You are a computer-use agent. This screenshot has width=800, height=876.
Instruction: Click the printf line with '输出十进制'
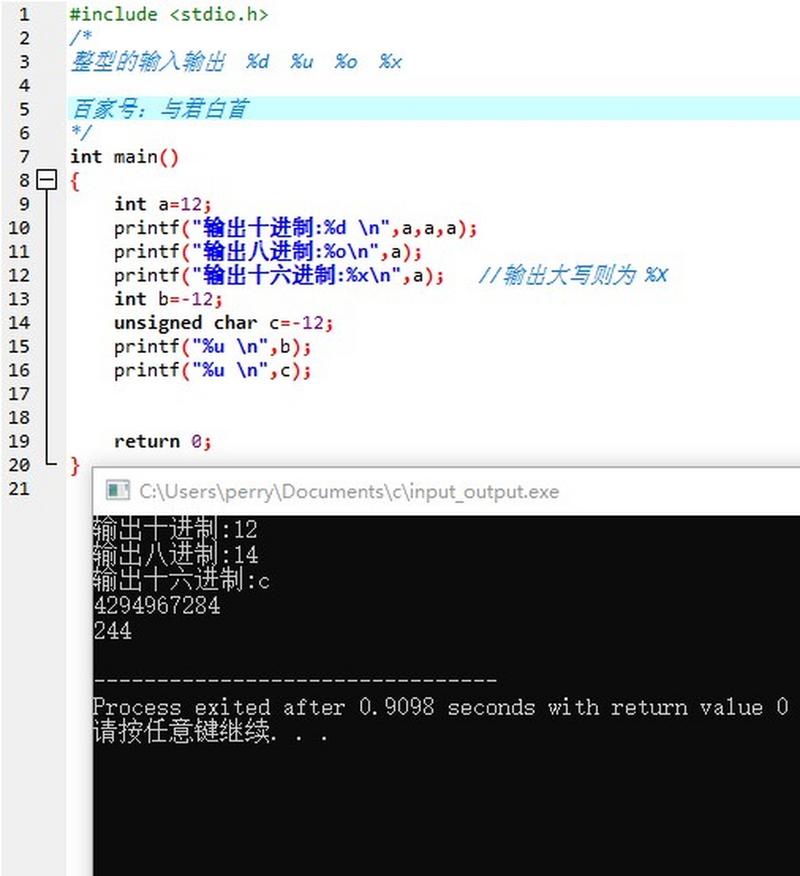point(296,228)
